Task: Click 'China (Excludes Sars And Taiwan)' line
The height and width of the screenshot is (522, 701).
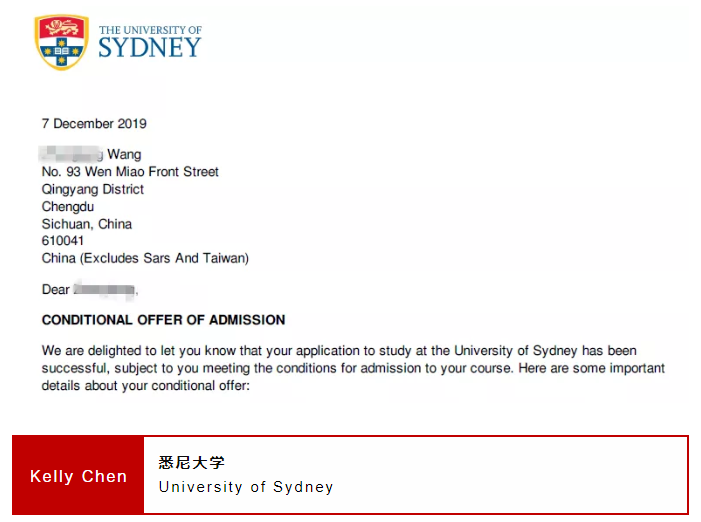Action: coord(145,258)
